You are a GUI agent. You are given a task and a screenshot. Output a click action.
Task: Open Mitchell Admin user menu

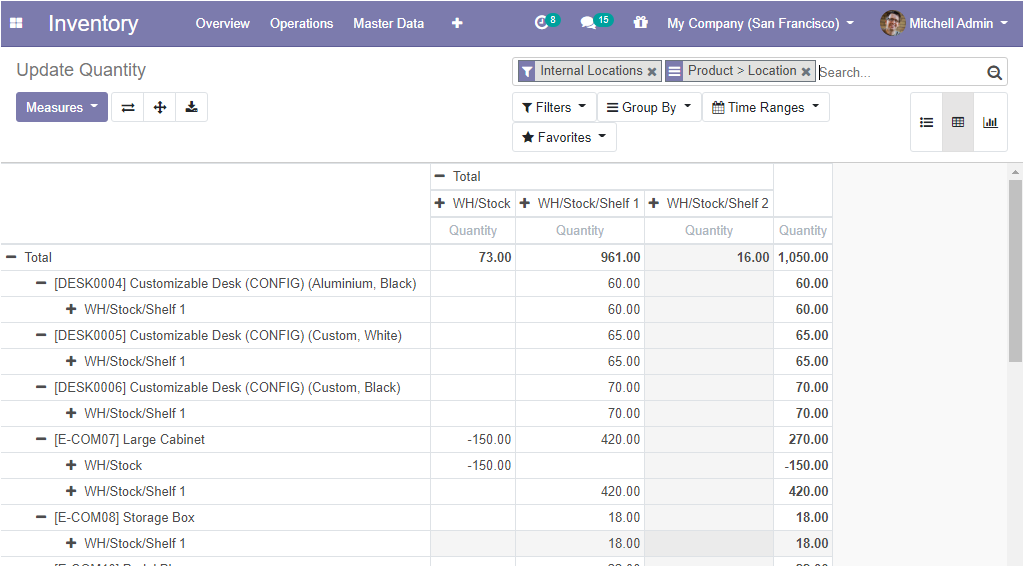click(x=944, y=24)
